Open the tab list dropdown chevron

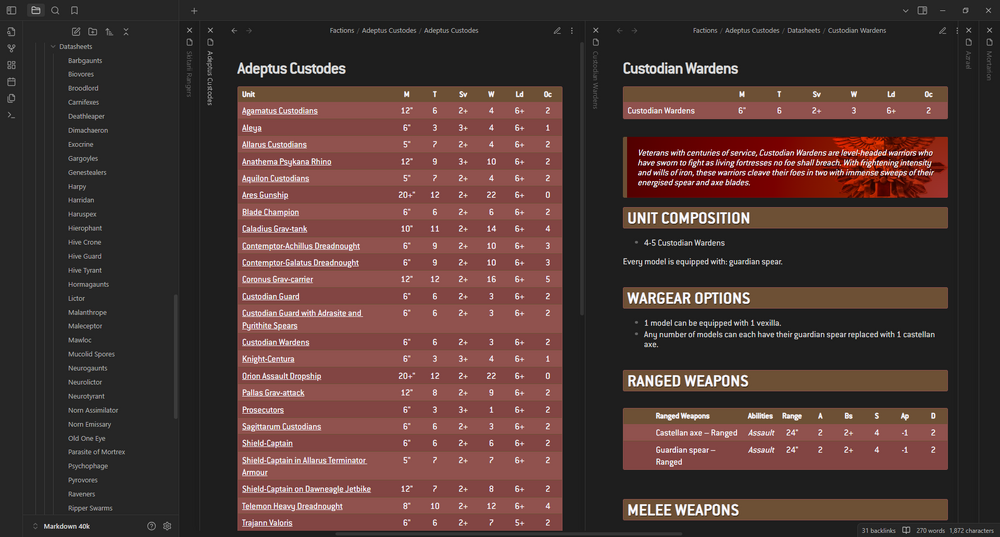click(x=906, y=10)
